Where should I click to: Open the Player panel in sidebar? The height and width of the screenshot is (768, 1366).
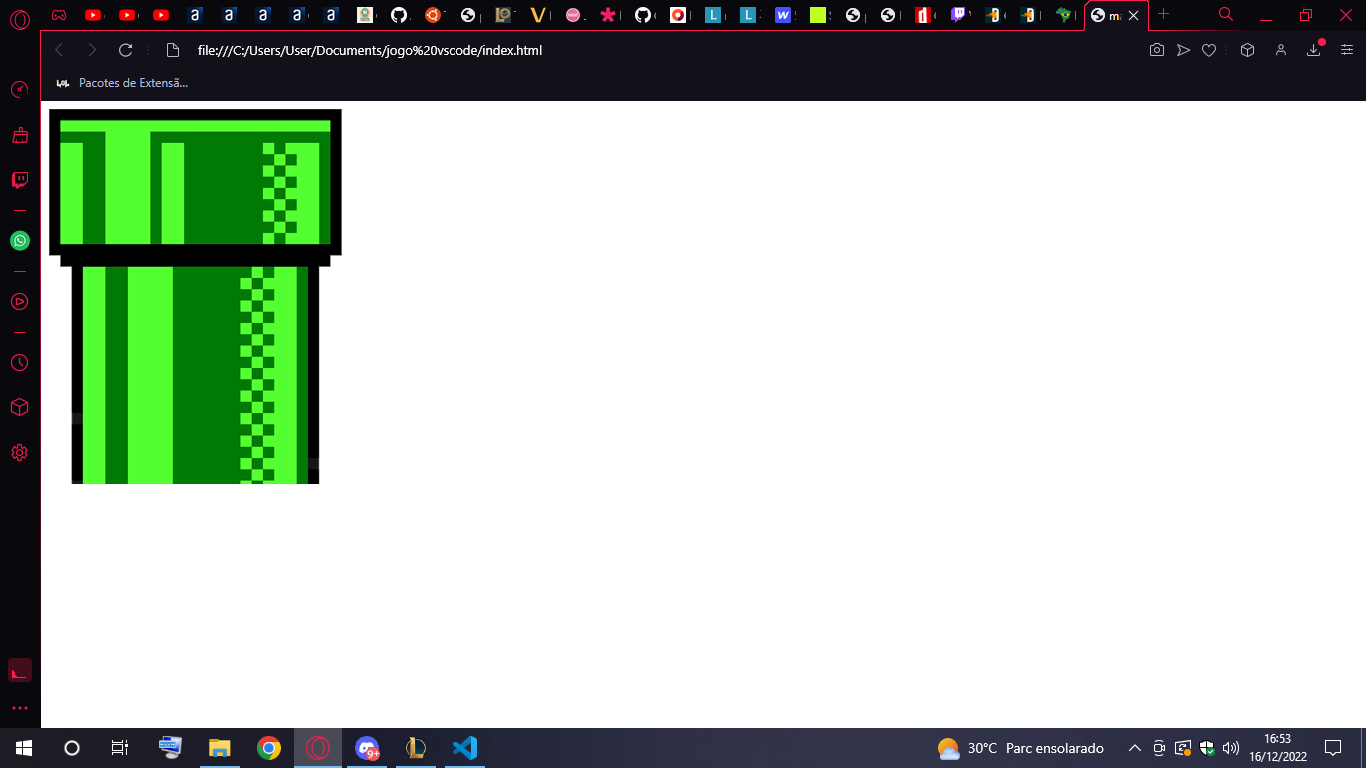[19, 301]
